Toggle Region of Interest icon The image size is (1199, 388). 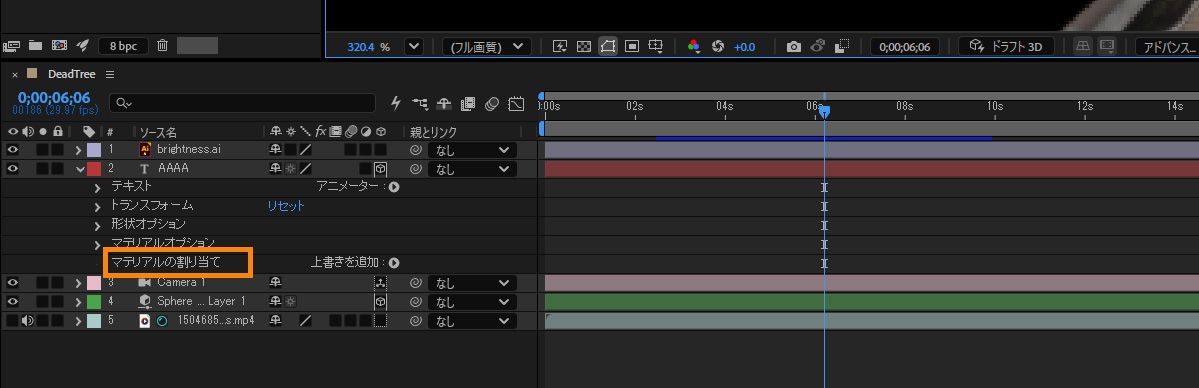[x=632, y=47]
